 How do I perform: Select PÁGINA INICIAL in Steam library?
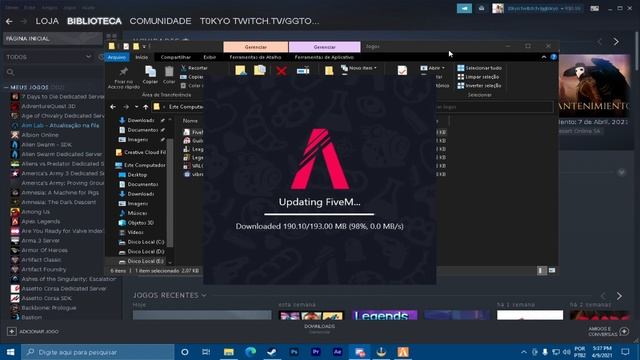click(x=53, y=38)
